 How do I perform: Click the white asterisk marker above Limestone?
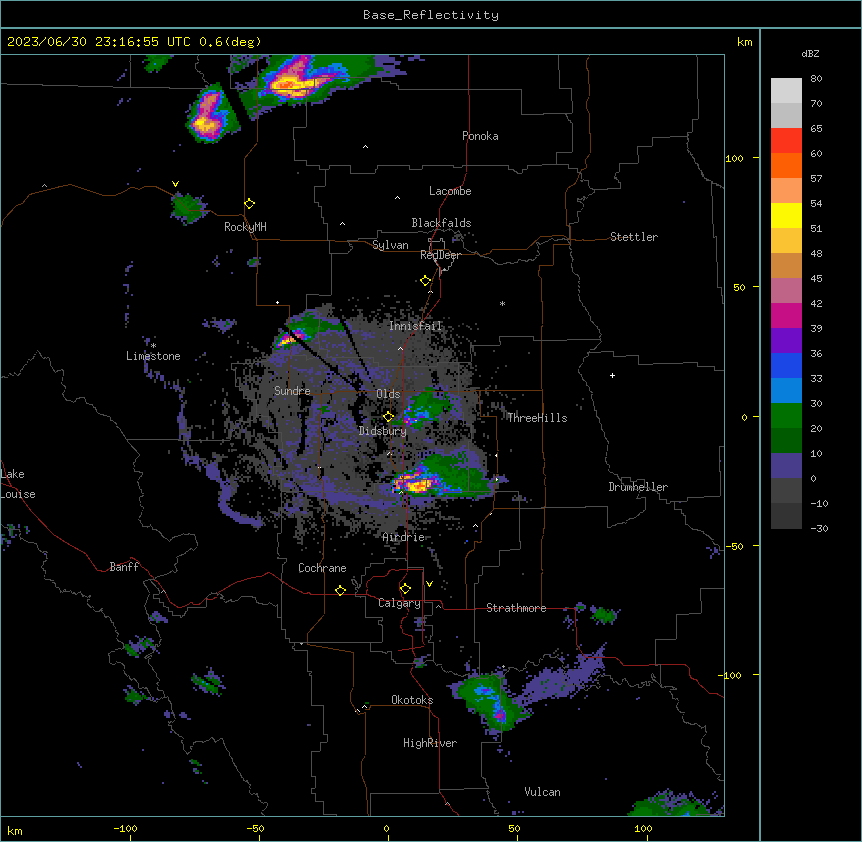click(x=153, y=346)
